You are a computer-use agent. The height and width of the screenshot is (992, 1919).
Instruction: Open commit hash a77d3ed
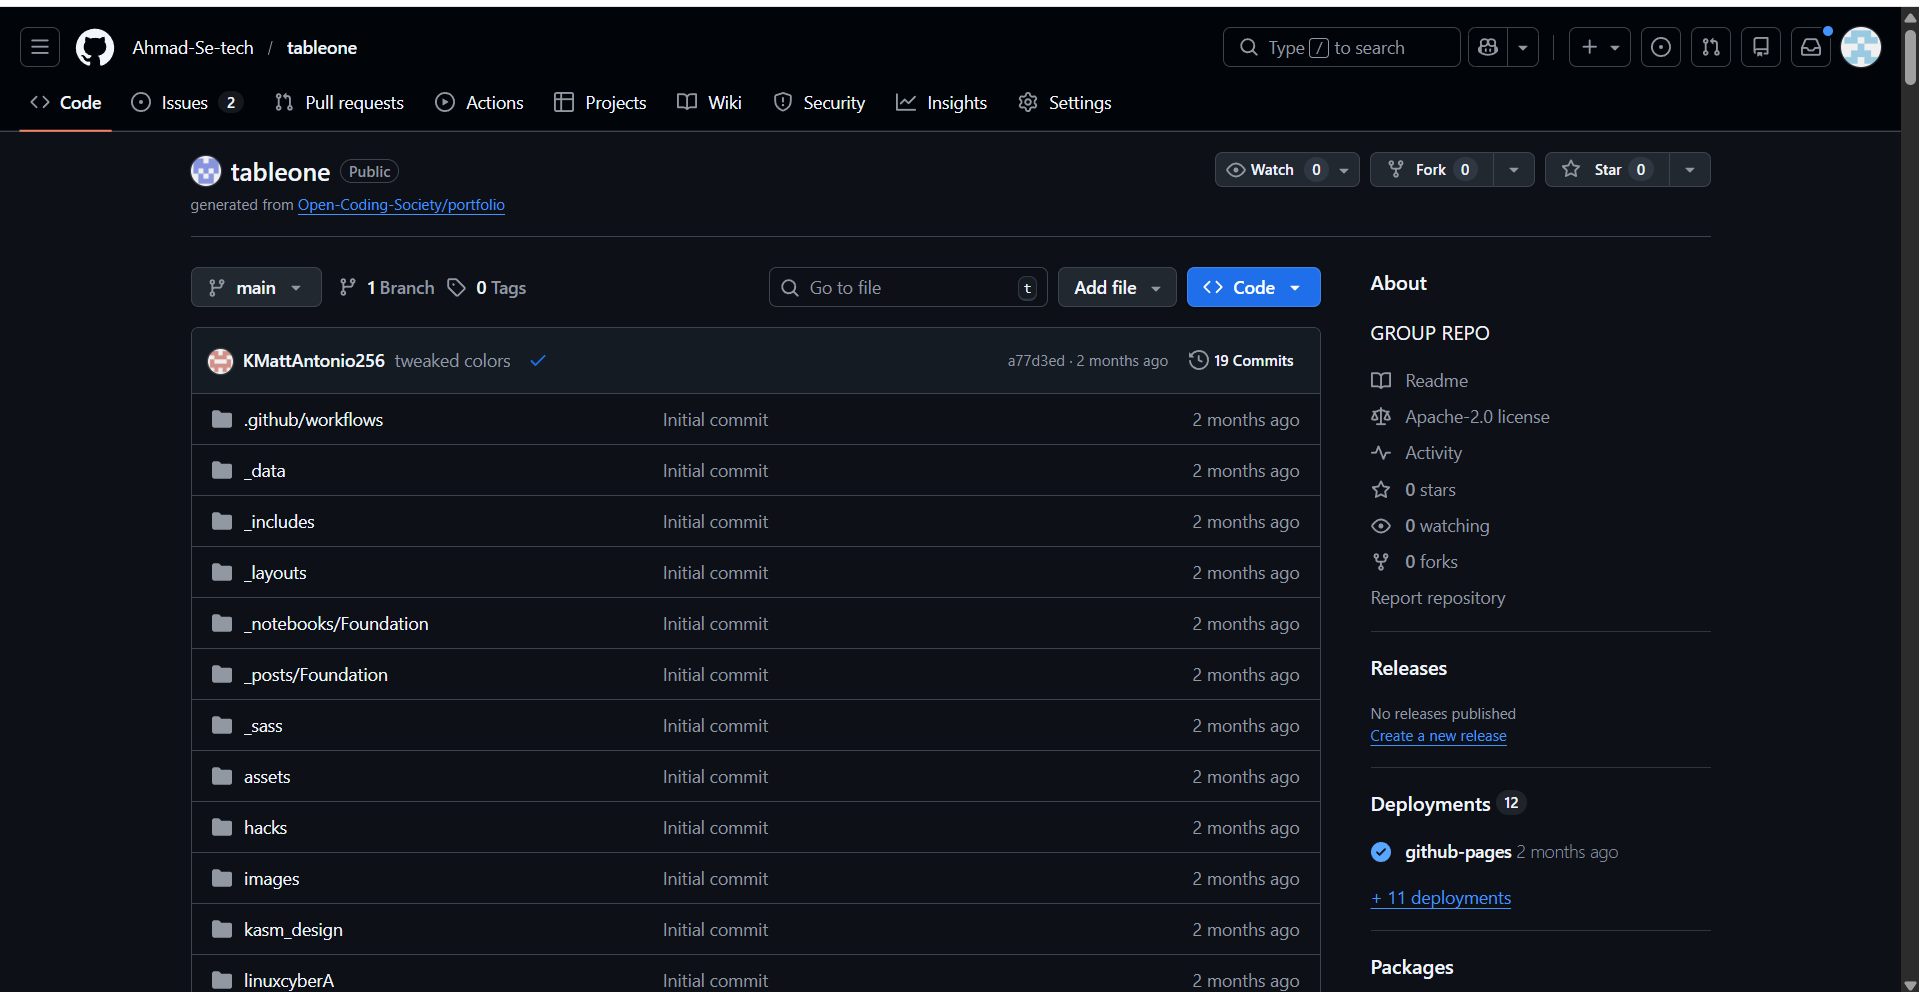(x=1036, y=361)
